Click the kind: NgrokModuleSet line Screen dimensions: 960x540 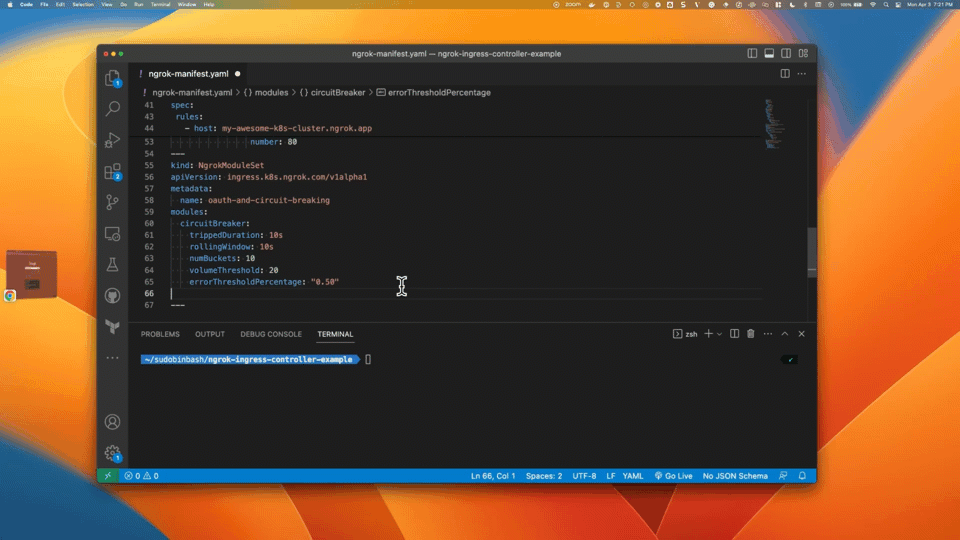point(217,165)
